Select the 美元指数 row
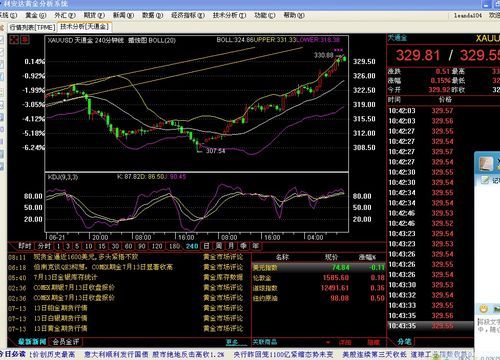Screen dimensions: 500x360 (x=318, y=267)
